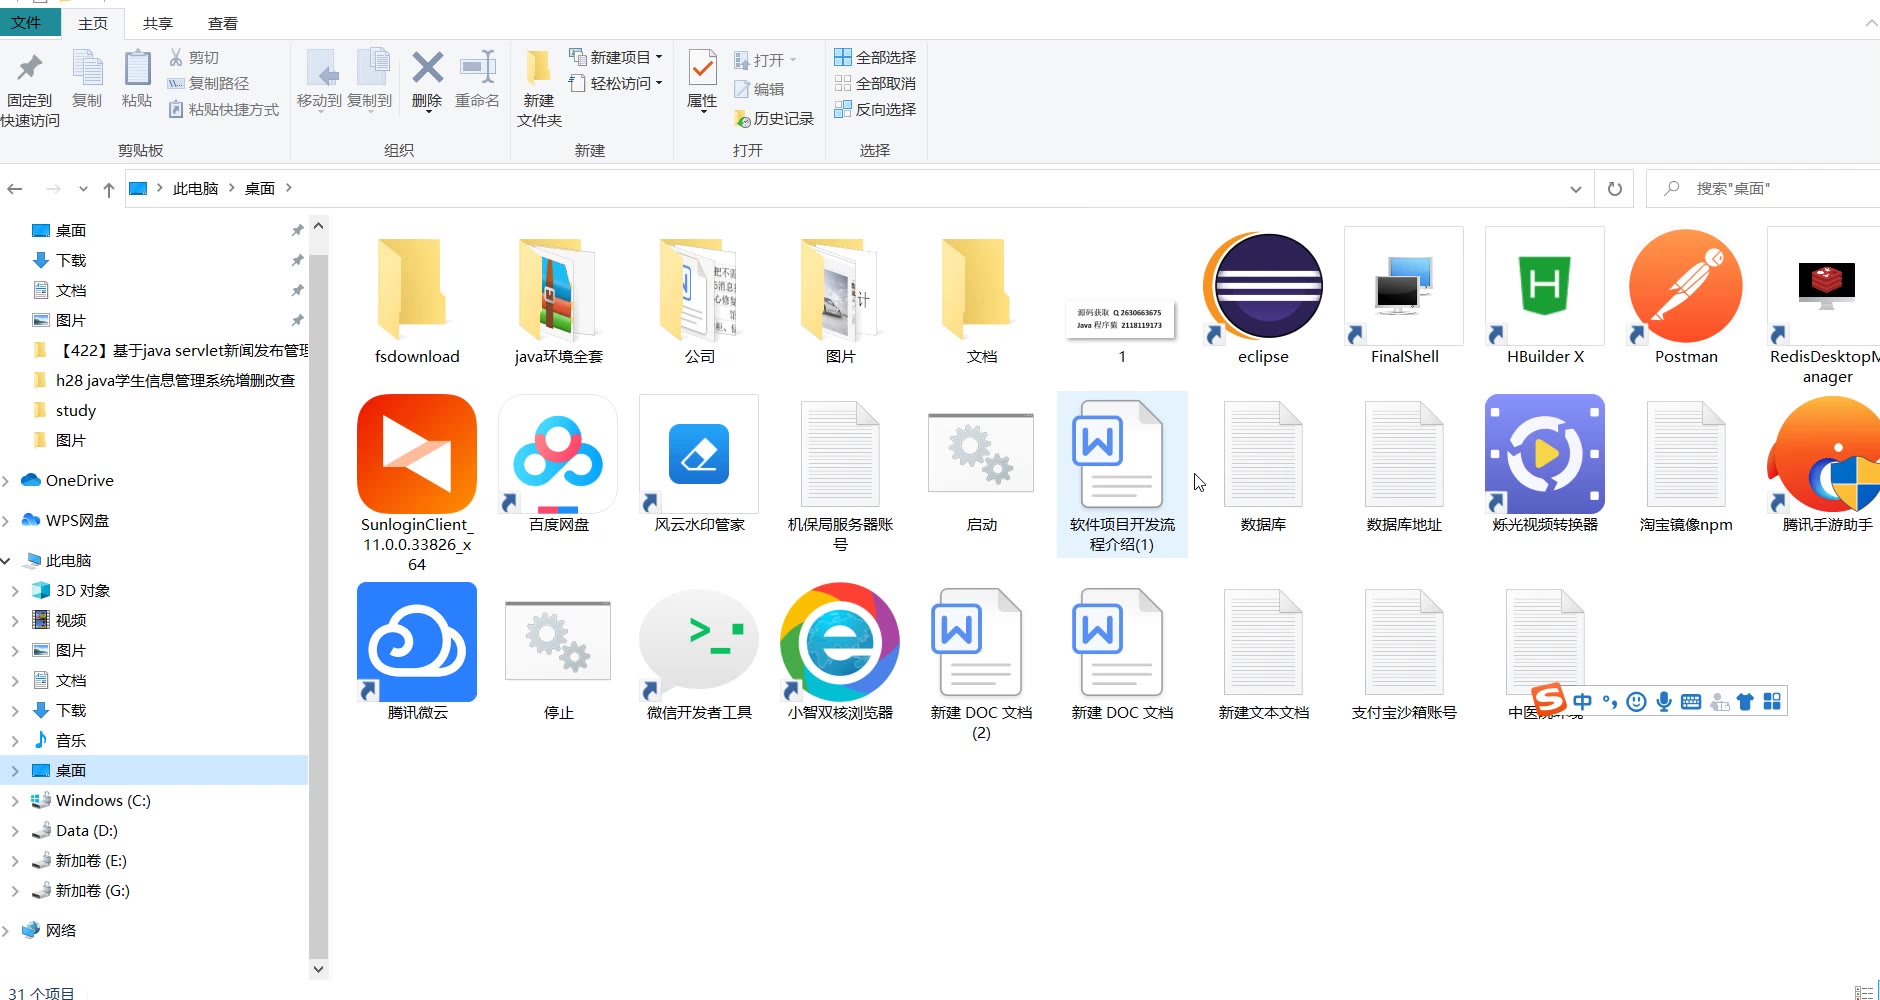Open the recent locations dropdown arrow

tap(83, 189)
